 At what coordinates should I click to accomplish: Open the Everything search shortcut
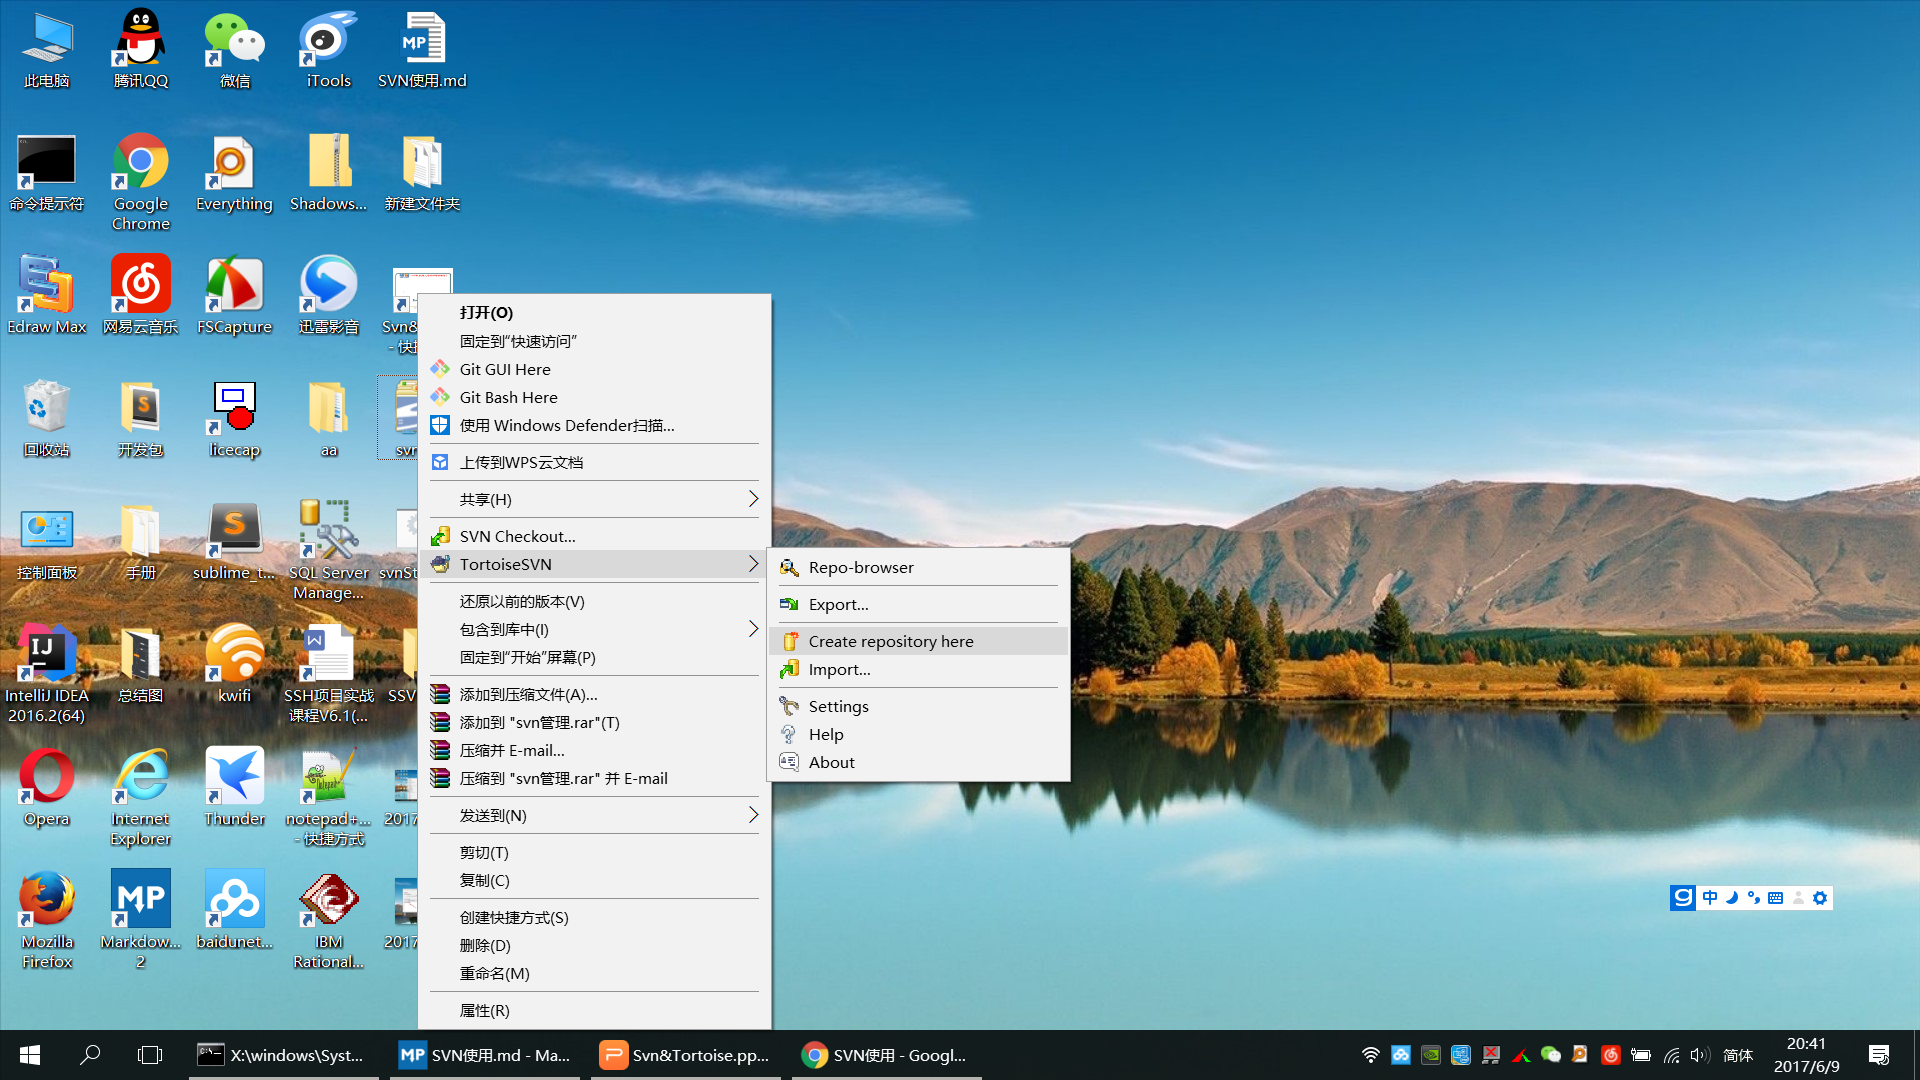pyautogui.click(x=235, y=173)
